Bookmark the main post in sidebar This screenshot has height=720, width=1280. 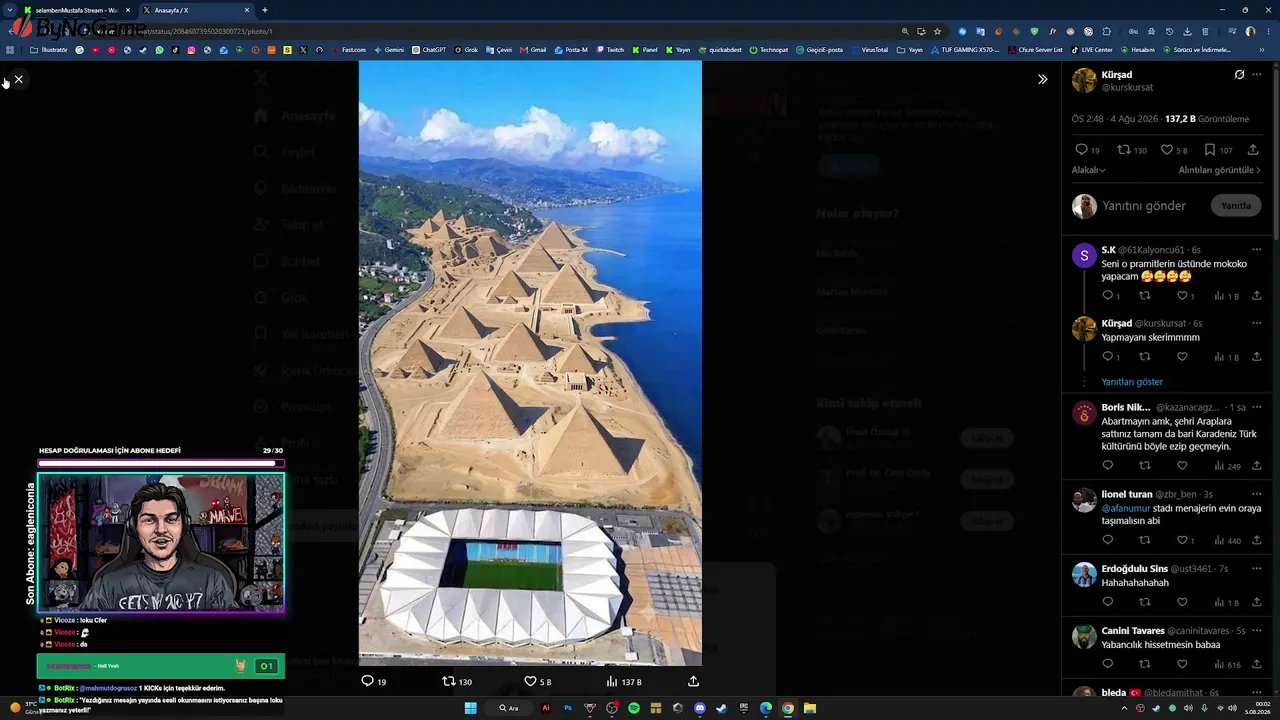tap(1209, 150)
